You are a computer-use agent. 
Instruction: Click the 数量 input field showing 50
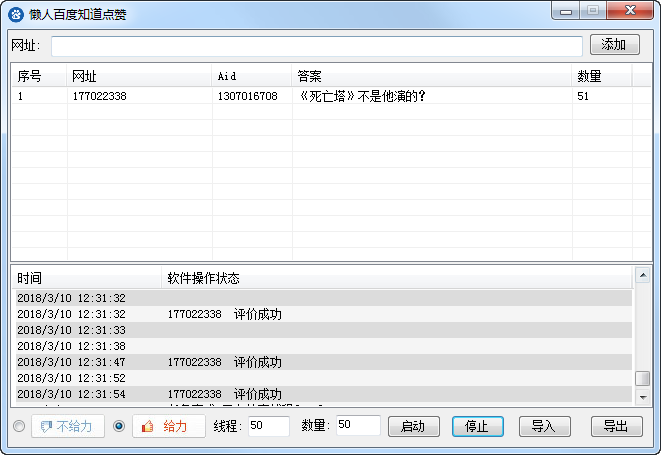pos(358,425)
